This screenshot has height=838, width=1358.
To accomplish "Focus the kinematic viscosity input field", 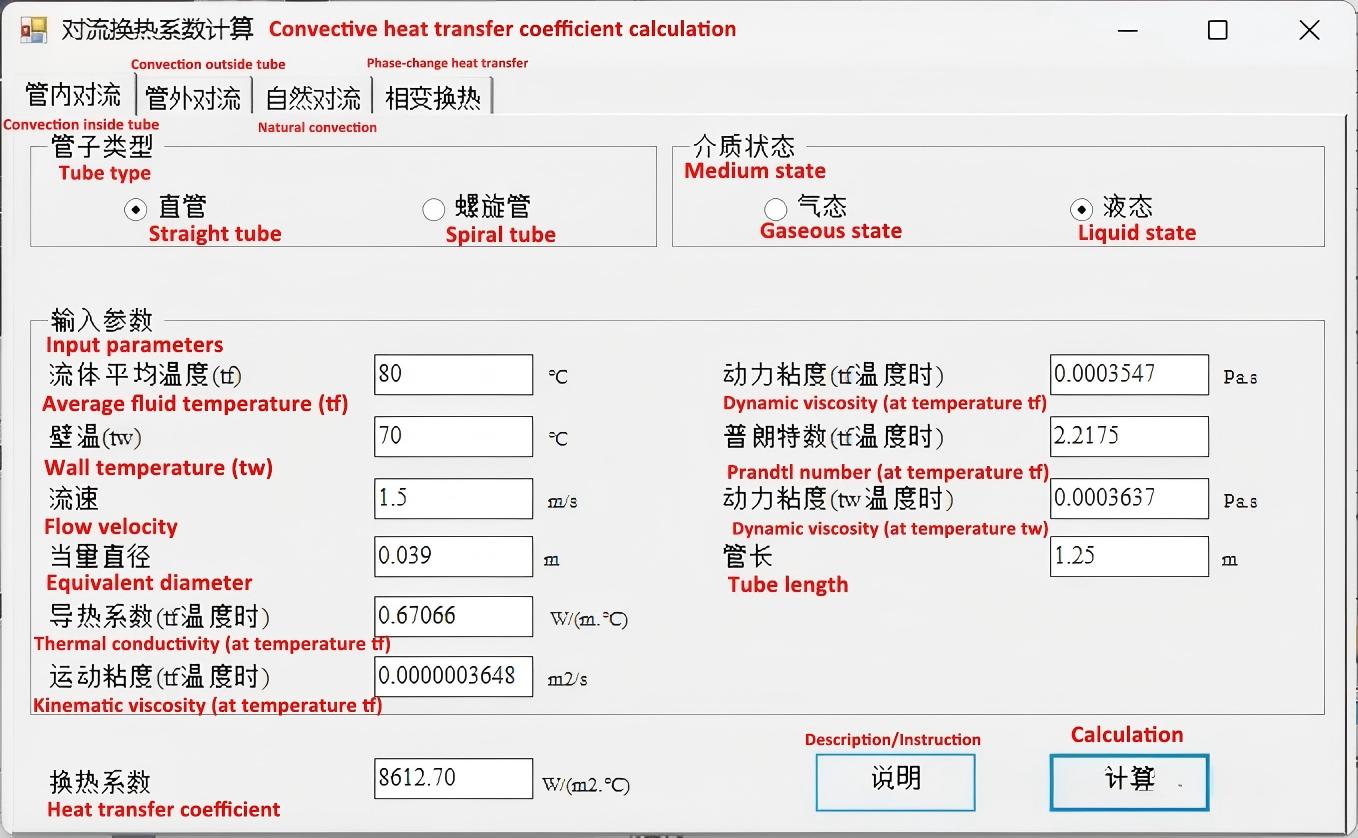I will tap(453, 677).
